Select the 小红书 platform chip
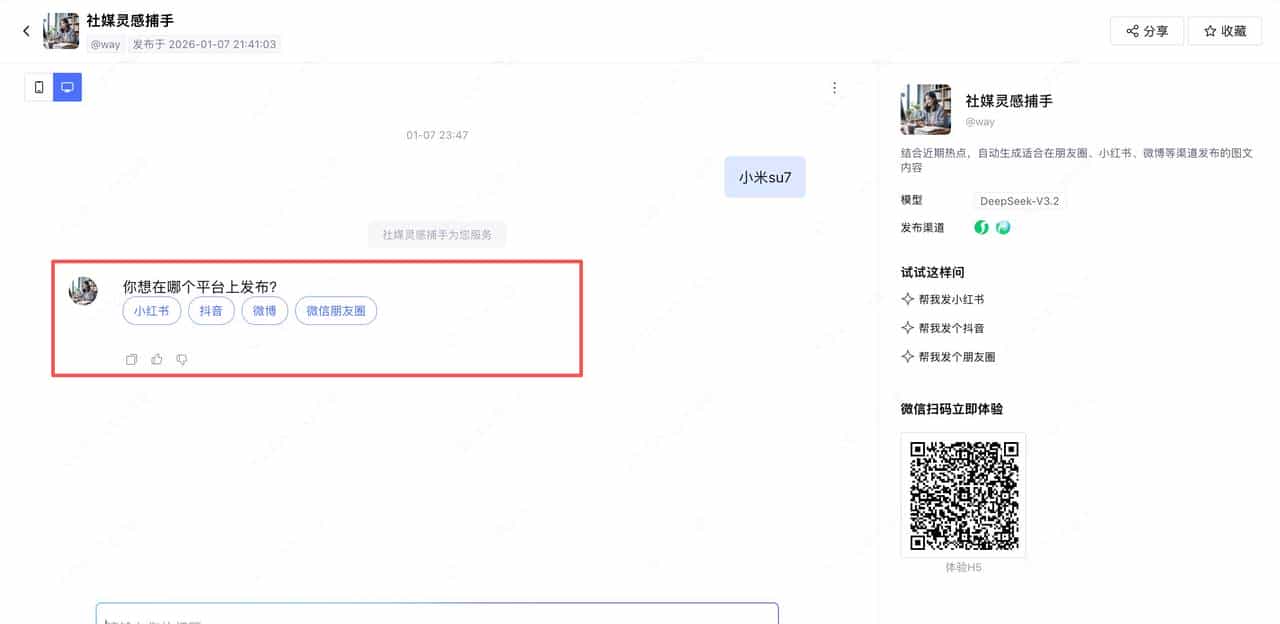 (151, 311)
